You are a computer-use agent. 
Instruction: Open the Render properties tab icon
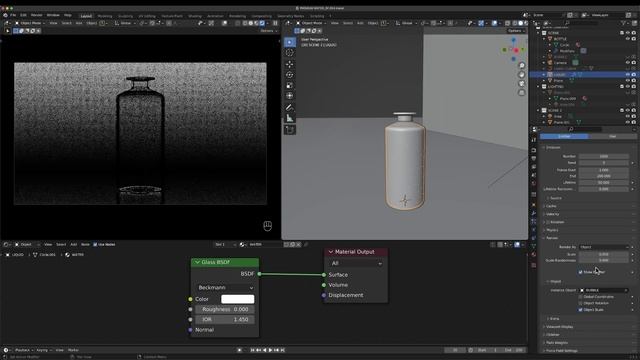coord(533,150)
